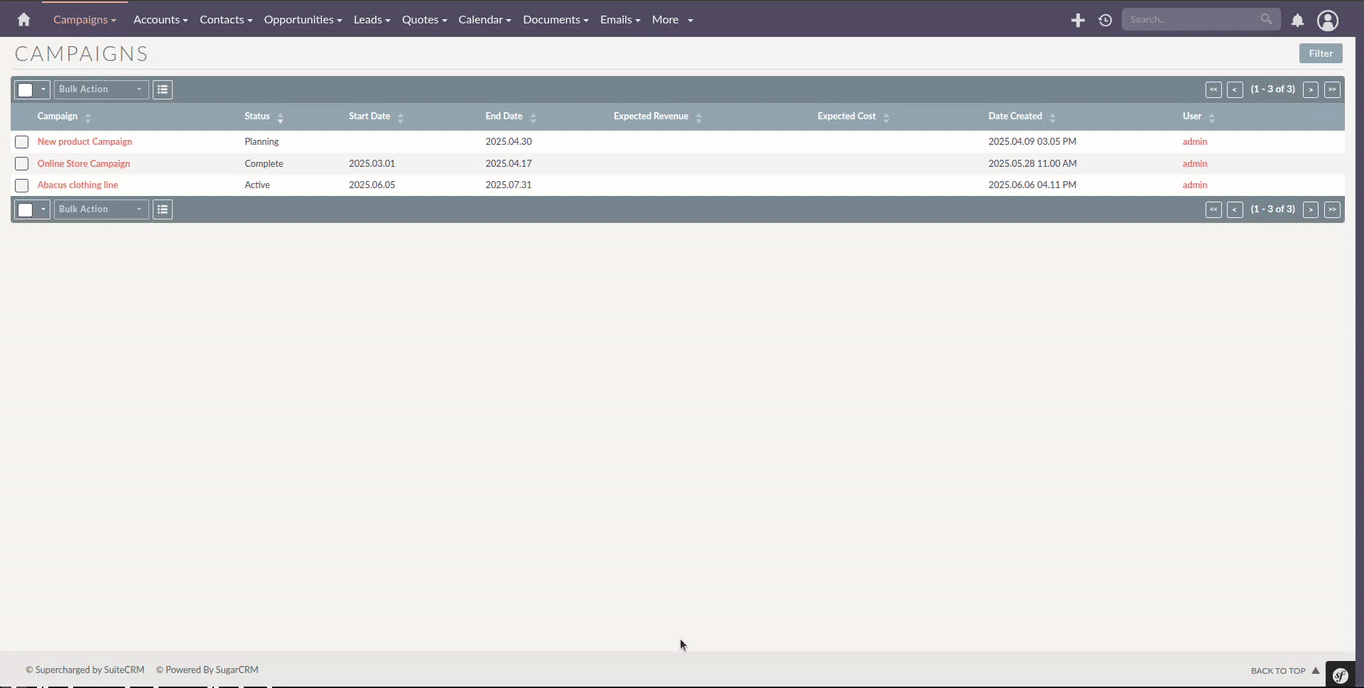Open the Abacus clothing line campaign link
1364x688 pixels.
(x=78, y=185)
